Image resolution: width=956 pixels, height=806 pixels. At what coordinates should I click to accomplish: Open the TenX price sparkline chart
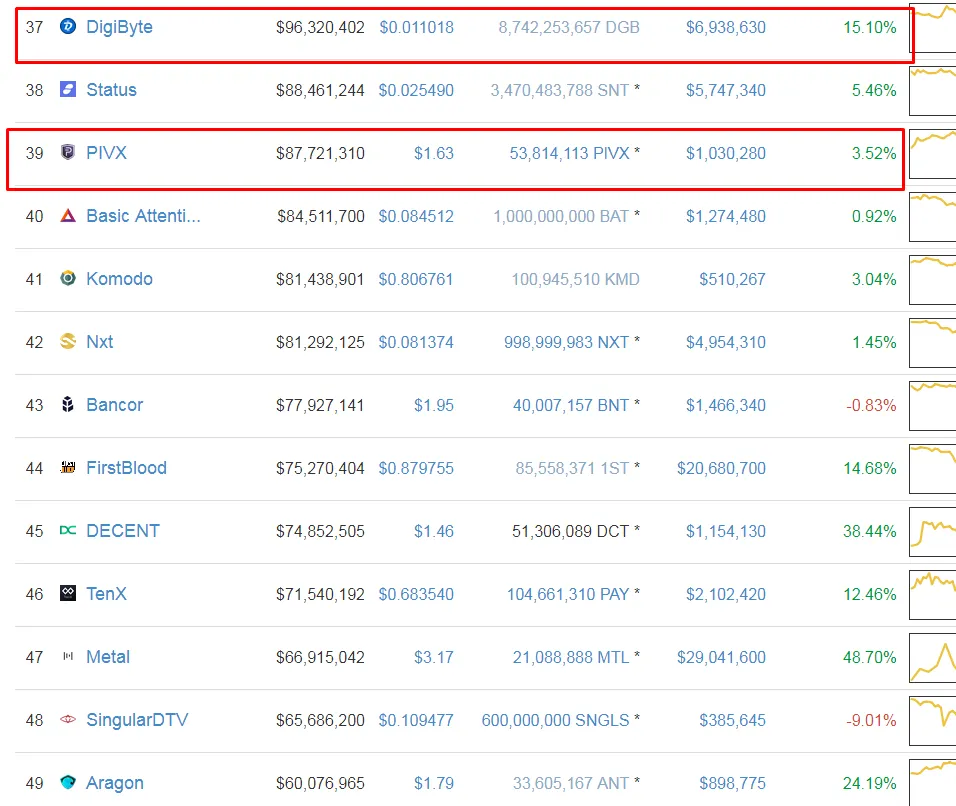coord(933,594)
